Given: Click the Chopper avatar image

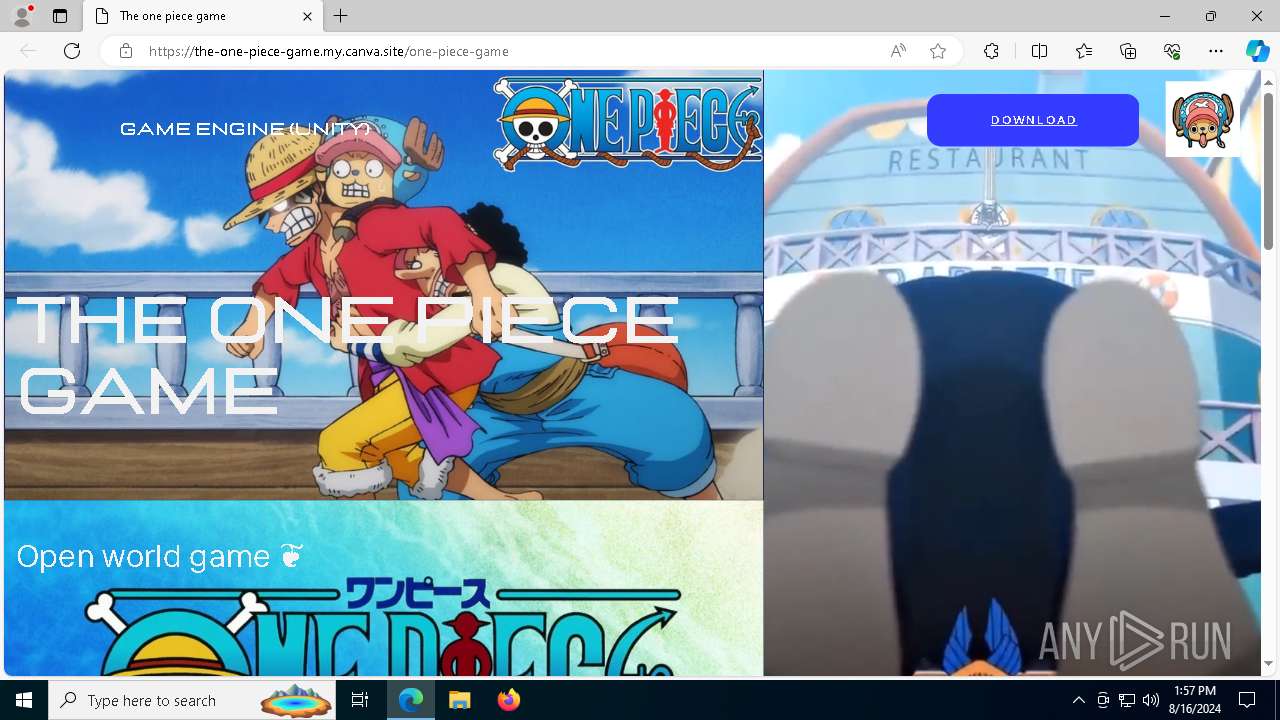Looking at the screenshot, I should (x=1203, y=120).
